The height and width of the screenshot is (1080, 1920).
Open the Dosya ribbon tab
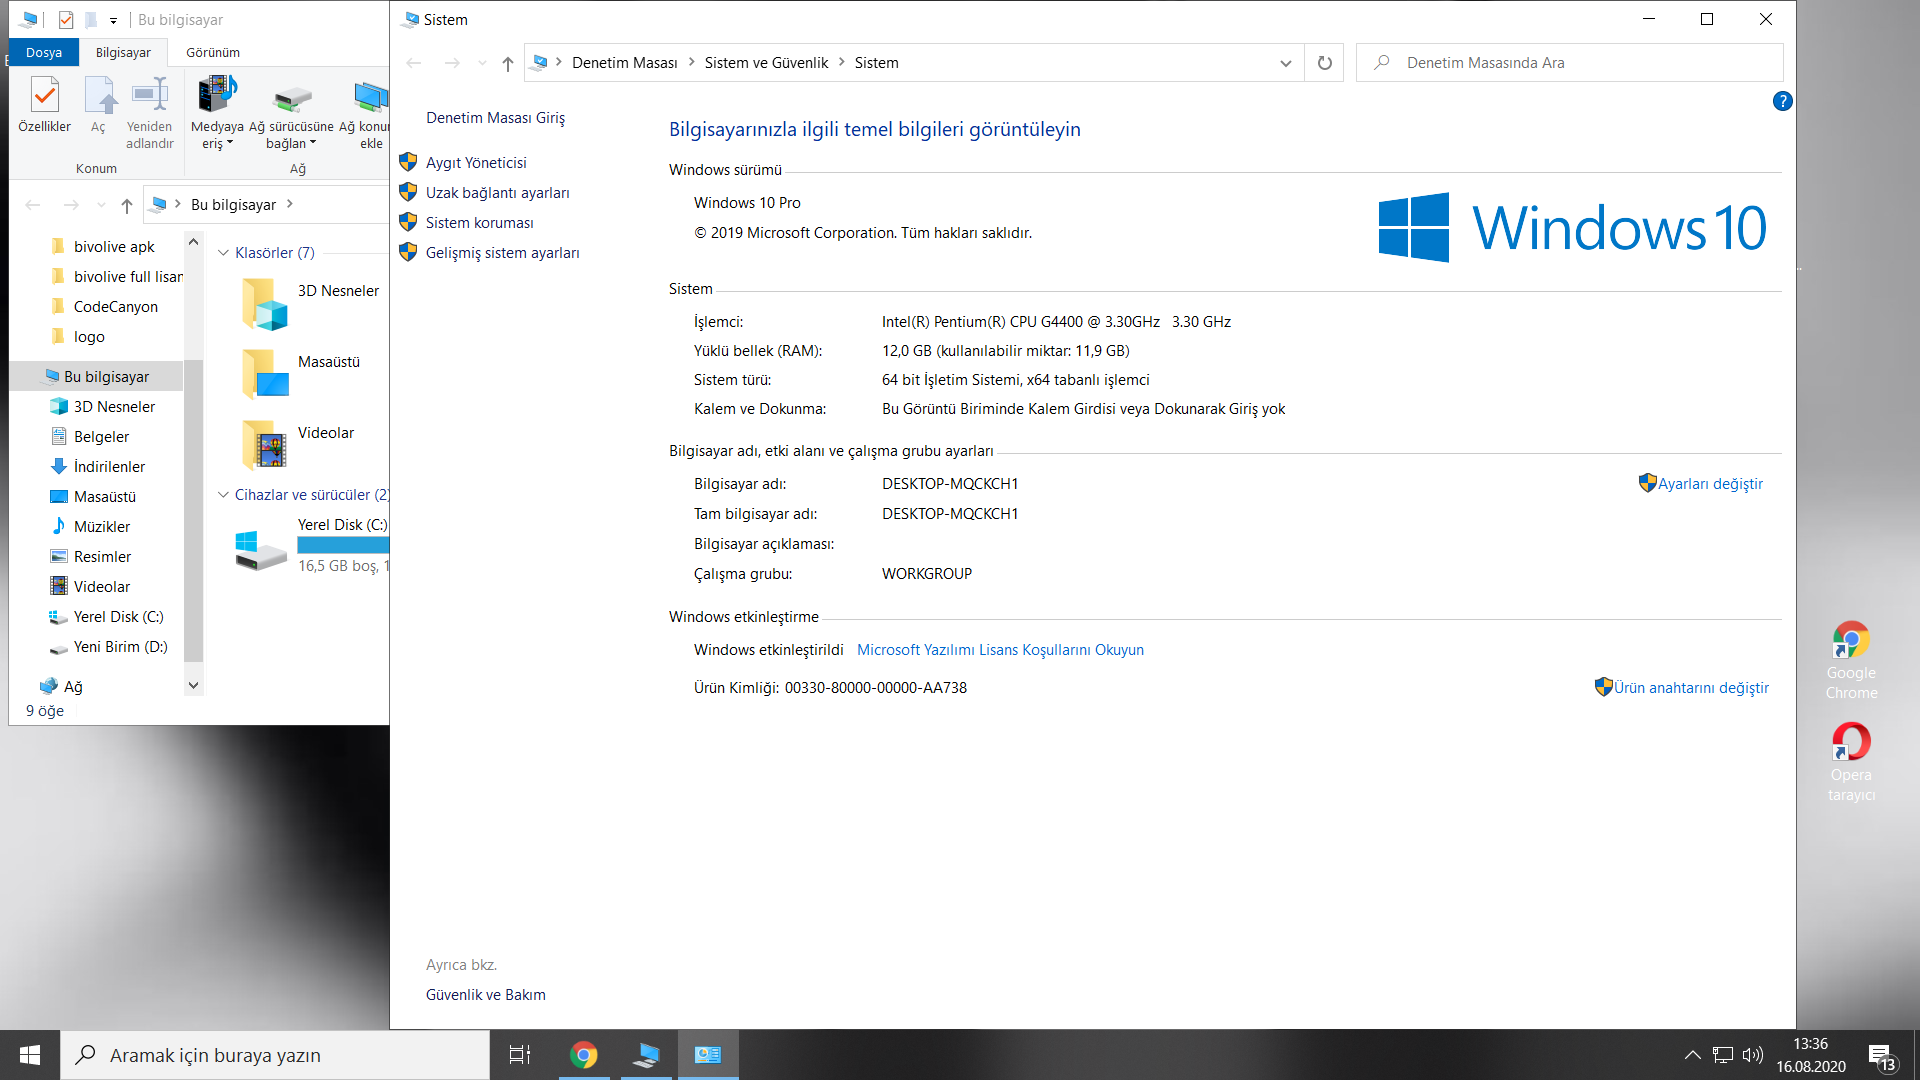(44, 52)
